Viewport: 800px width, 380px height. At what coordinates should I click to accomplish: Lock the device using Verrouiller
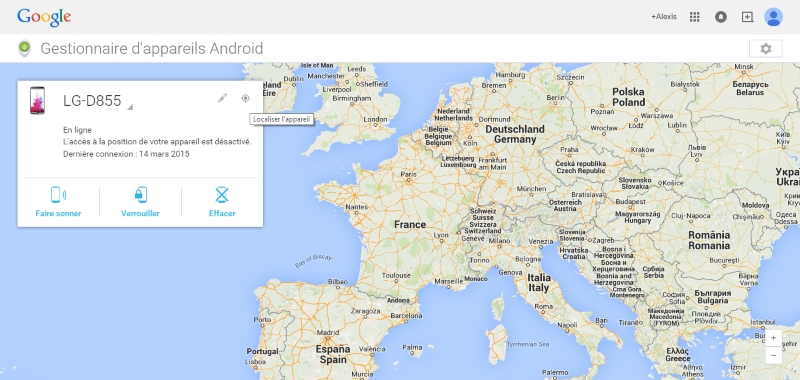[x=140, y=202]
